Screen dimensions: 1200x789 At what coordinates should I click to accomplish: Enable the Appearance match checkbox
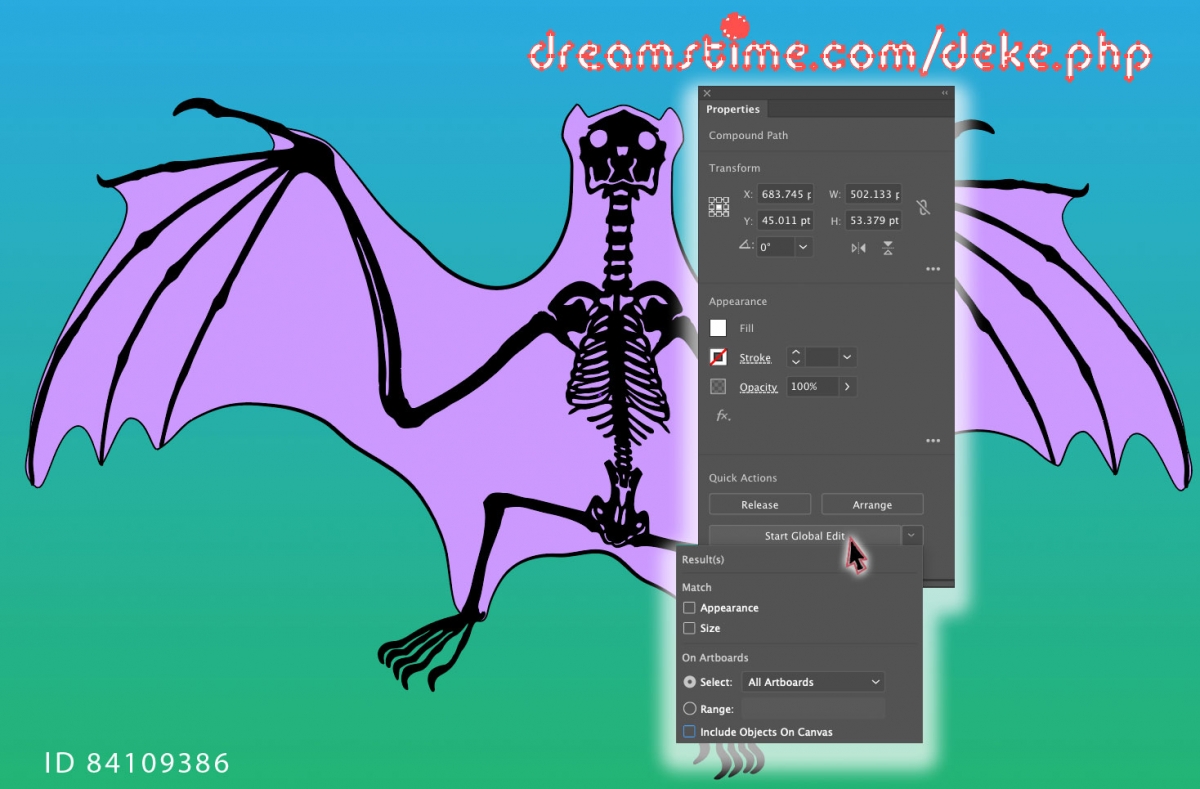click(689, 607)
